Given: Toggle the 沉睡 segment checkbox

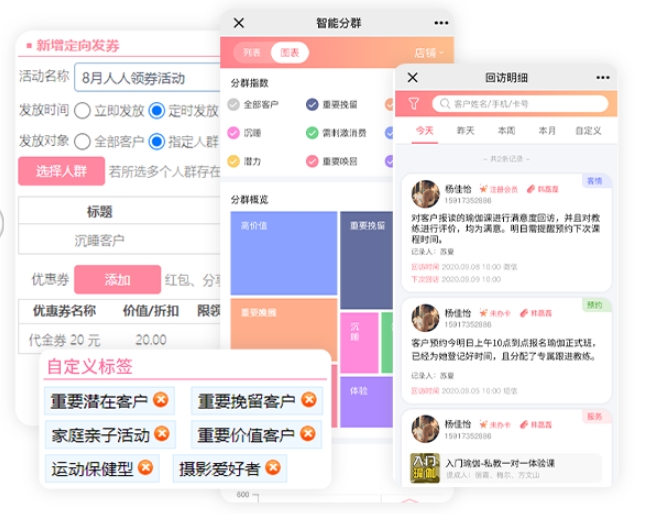Looking at the screenshot, I should 233,132.
